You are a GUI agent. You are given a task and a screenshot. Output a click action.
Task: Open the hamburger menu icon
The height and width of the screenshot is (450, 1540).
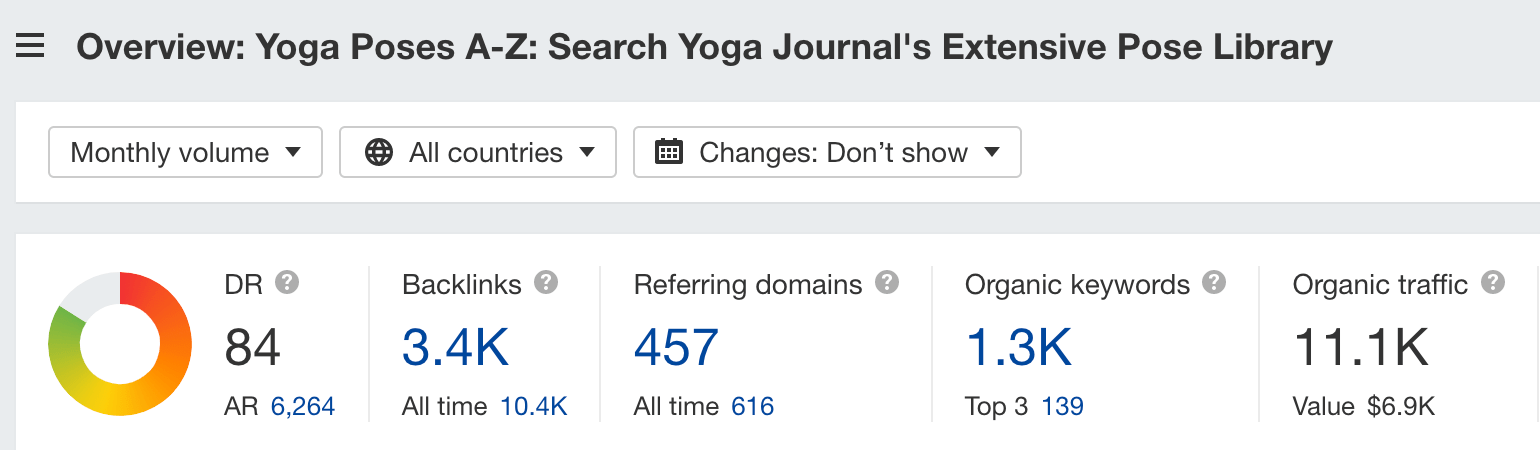pos(30,46)
